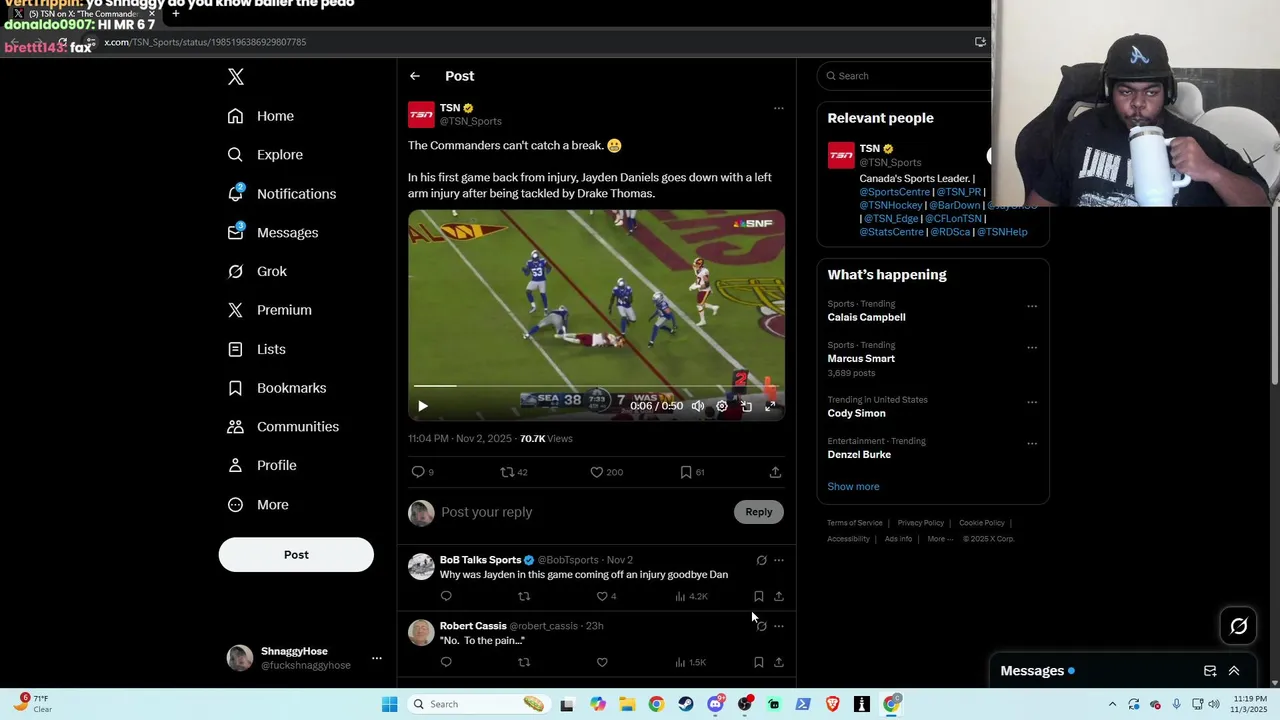
Task: Open Notifications from sidebar
Action: click(282, 194)
